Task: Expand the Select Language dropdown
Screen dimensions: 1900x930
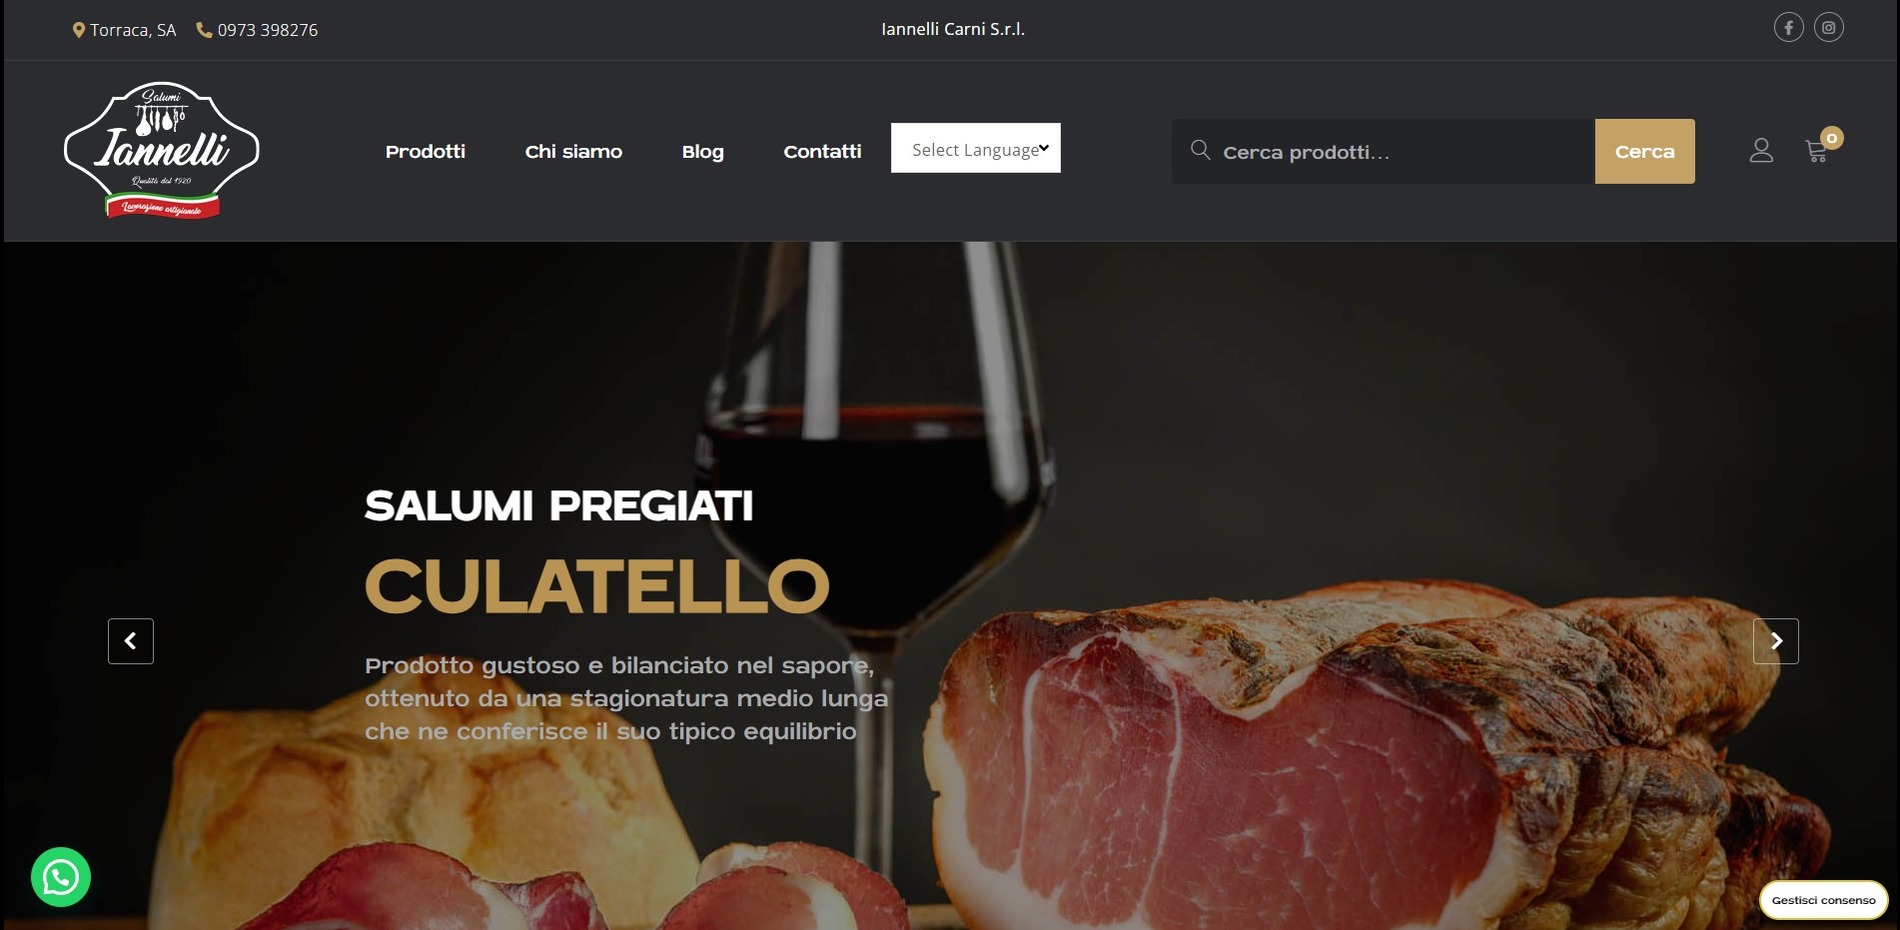Action: [x=976, y=148]
